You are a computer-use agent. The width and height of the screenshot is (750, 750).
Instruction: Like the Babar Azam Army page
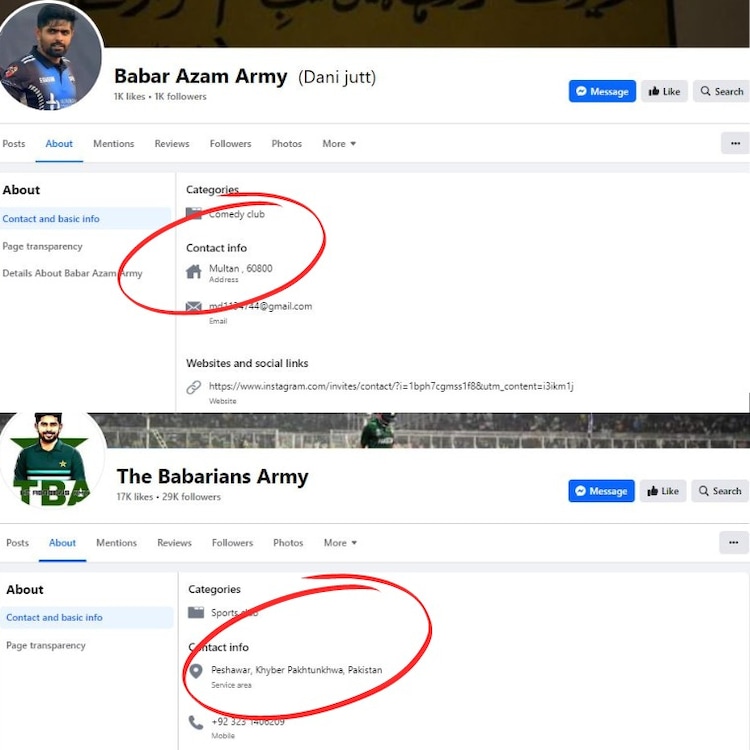click(x=664, y=91)
